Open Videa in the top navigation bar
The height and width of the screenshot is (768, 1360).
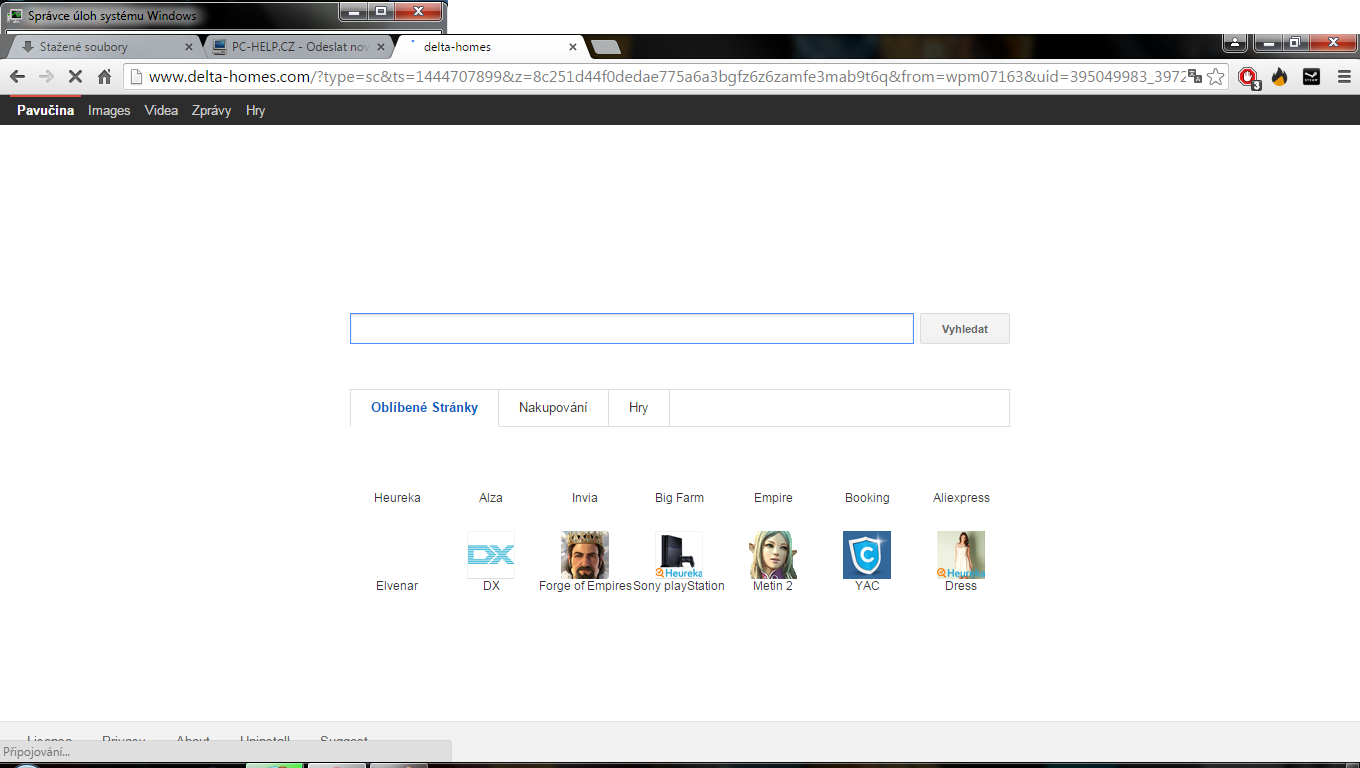[x=161, y=111]
